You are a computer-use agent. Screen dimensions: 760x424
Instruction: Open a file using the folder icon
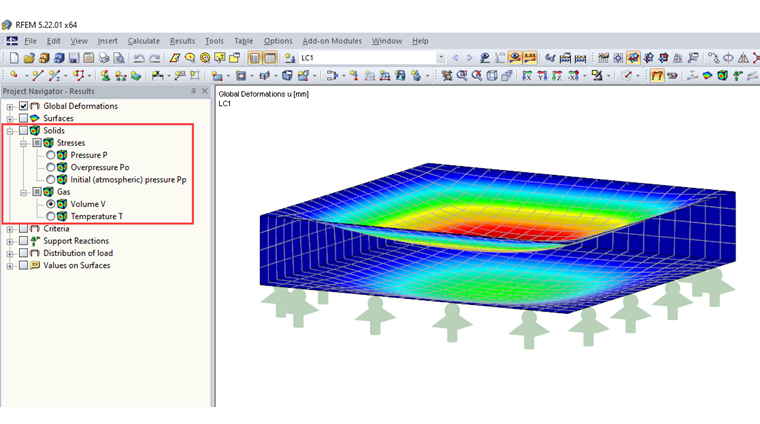coord(29,58)
